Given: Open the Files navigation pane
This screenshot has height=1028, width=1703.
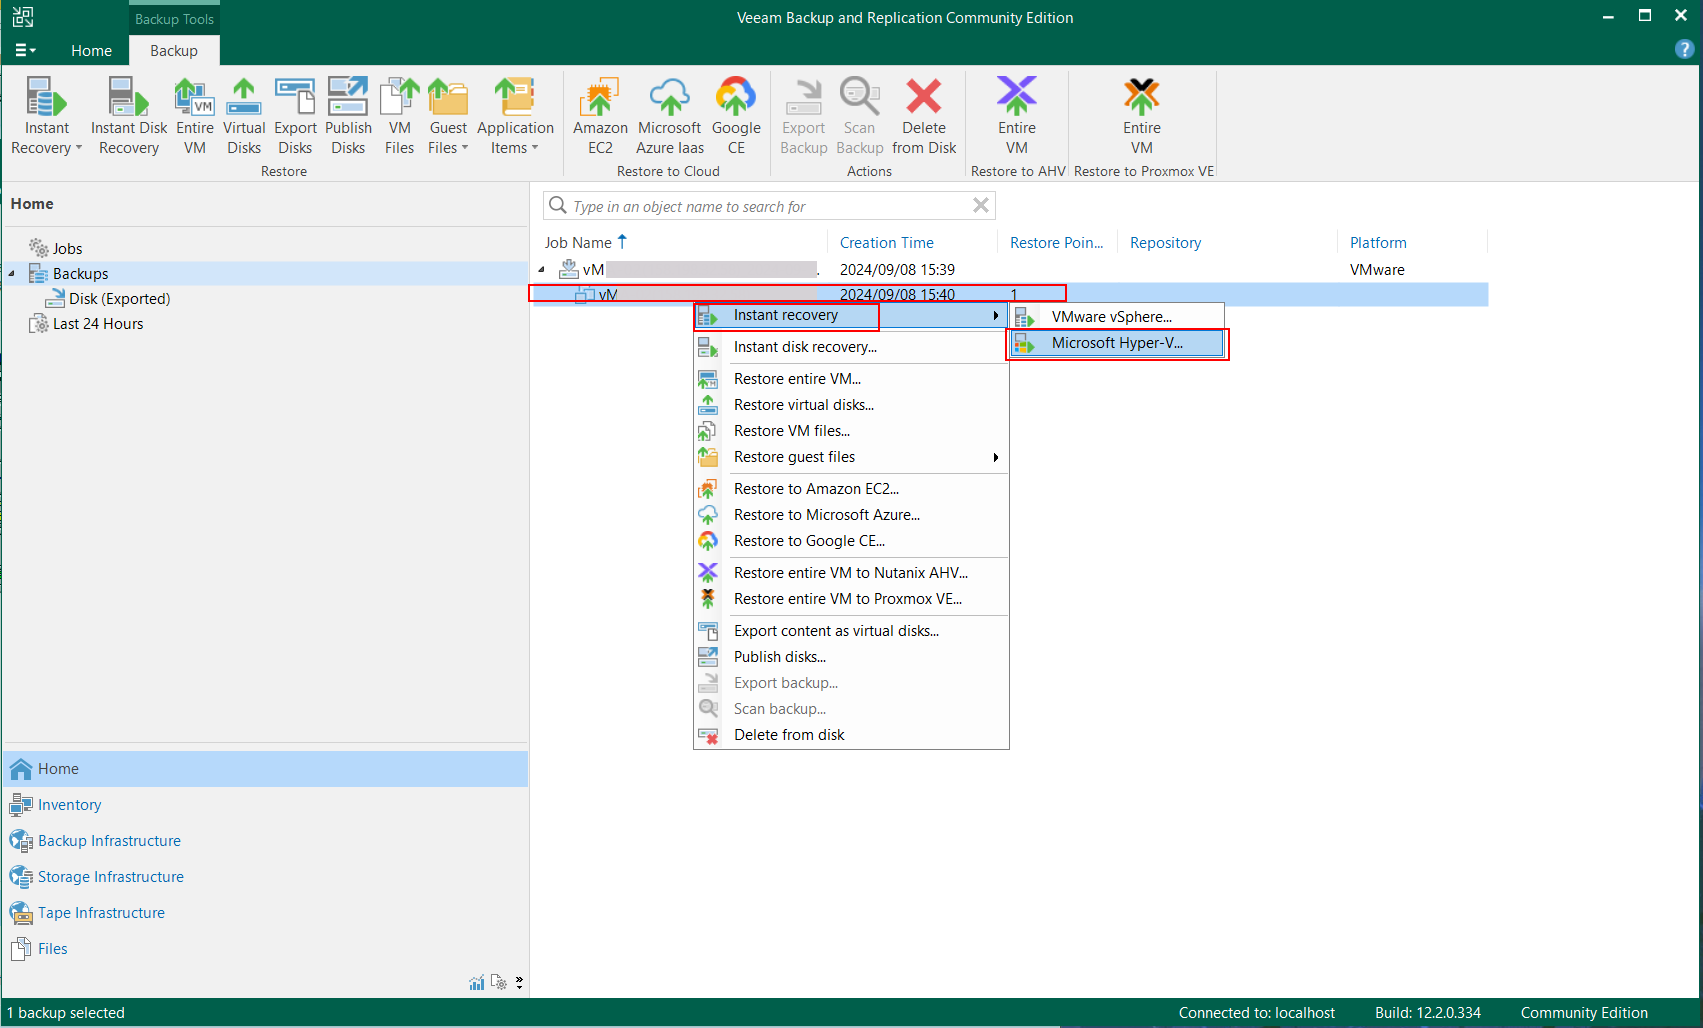Looking at the screenshot, I should (x=266, y=949).
